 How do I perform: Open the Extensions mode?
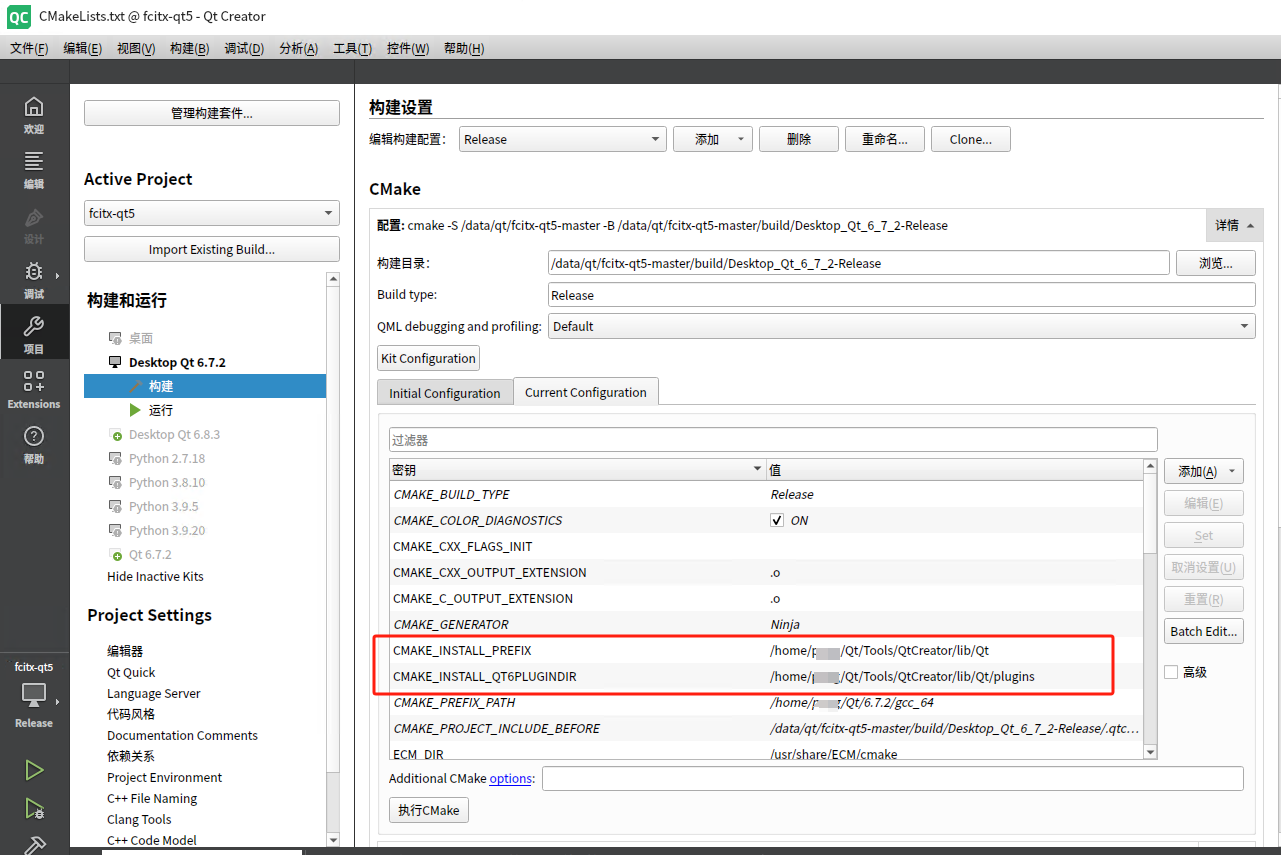click(34, 390)
